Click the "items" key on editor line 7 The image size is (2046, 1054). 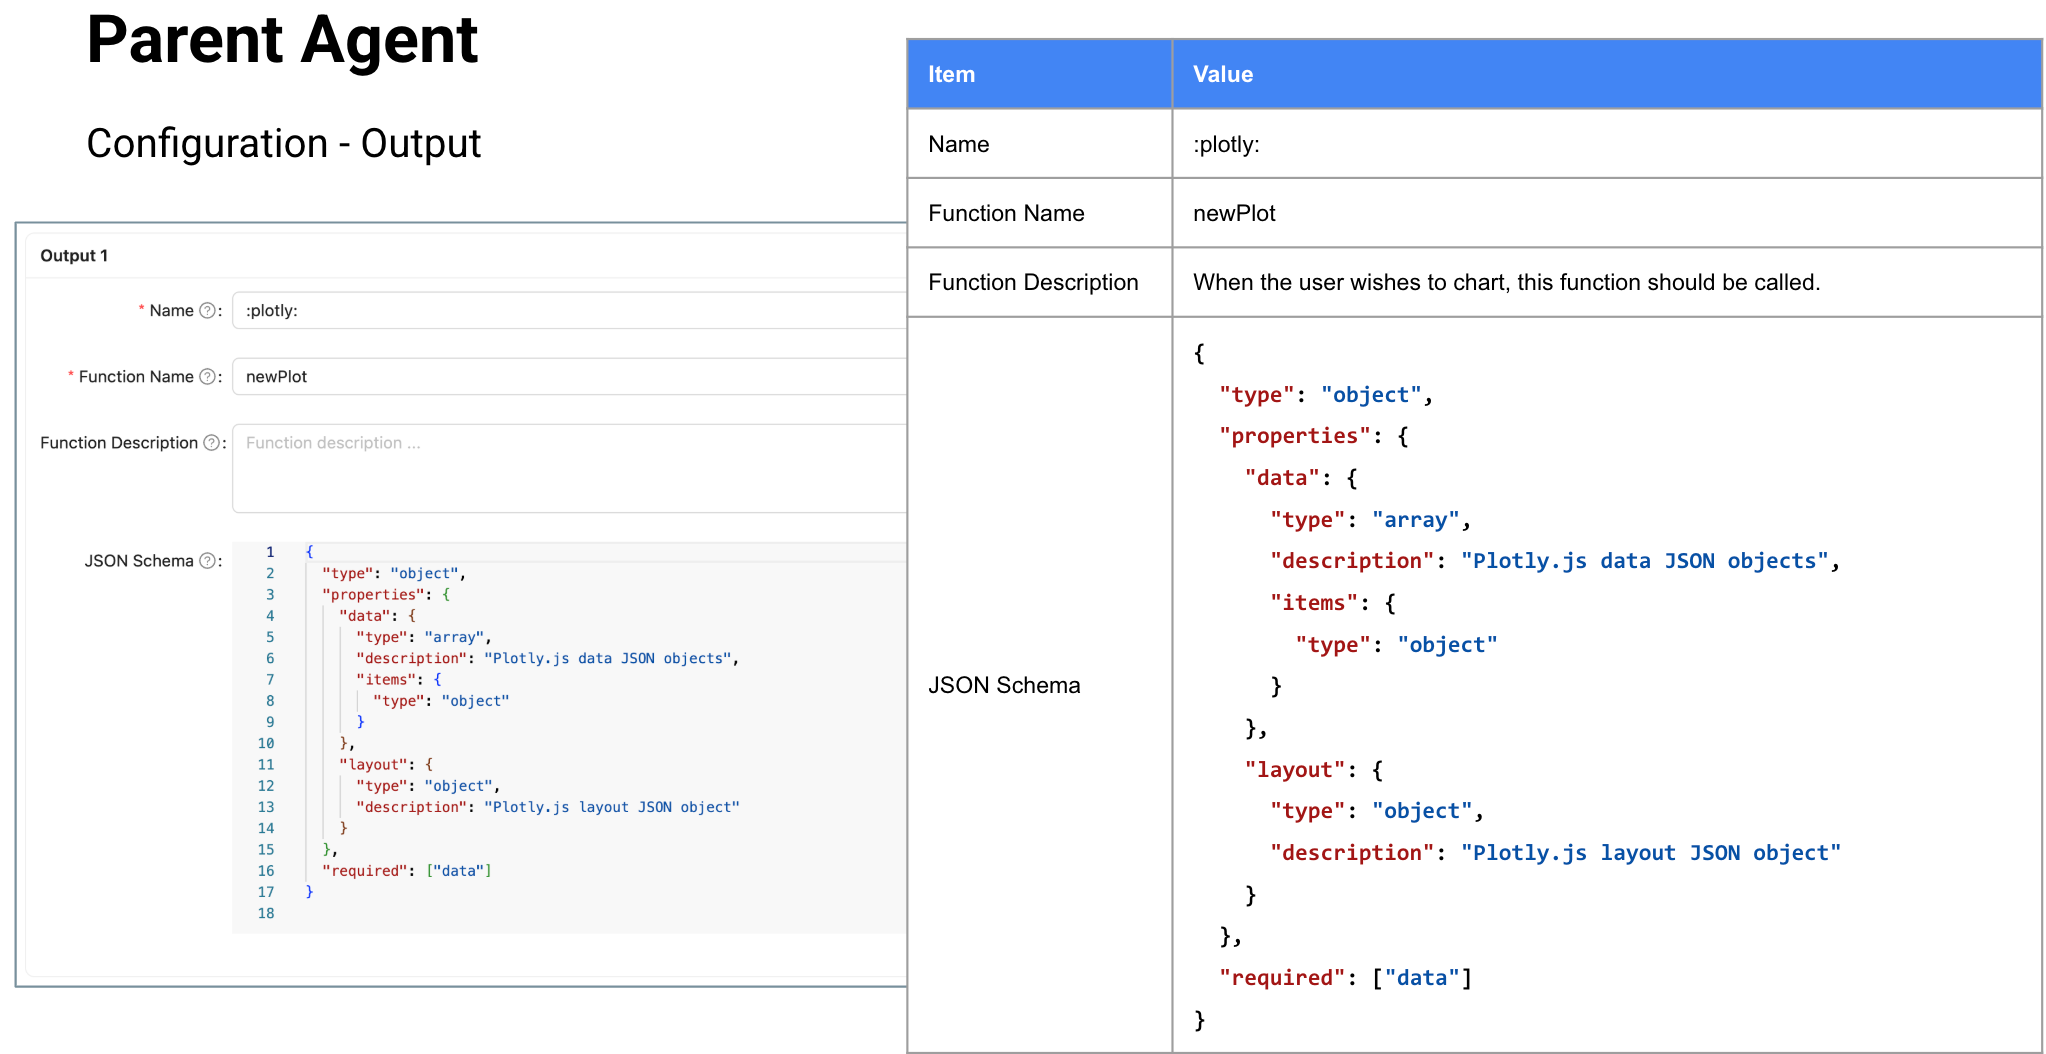point(386,680)
